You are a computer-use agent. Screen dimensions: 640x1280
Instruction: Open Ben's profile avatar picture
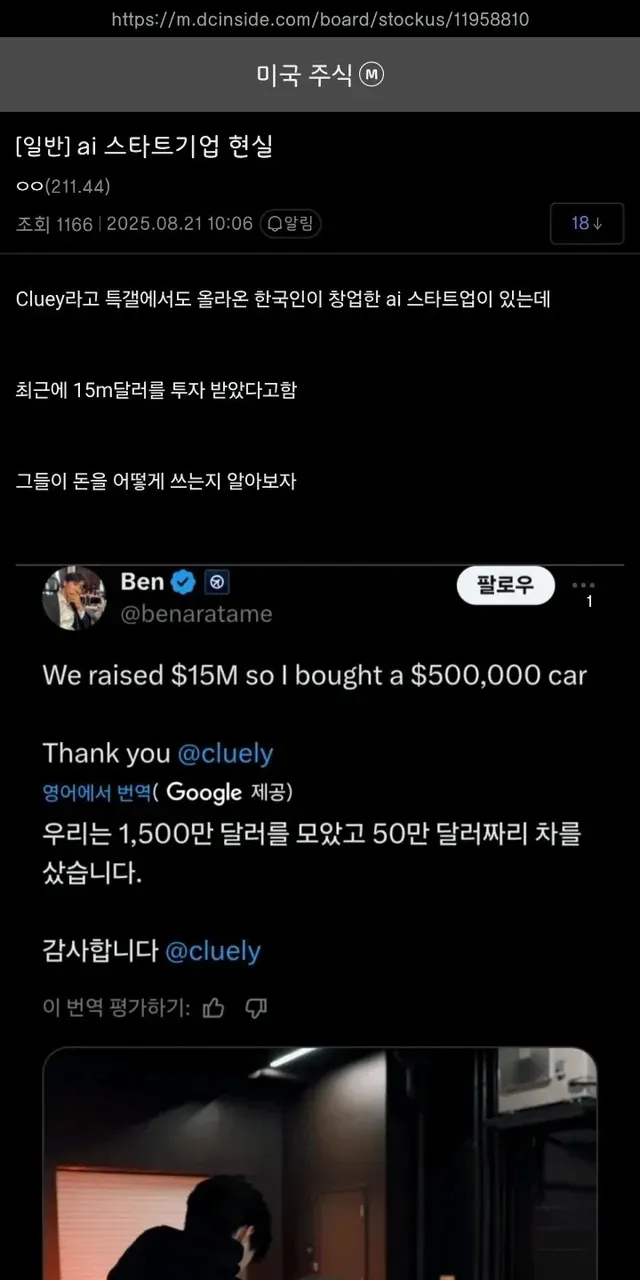(x=74, y=598)
